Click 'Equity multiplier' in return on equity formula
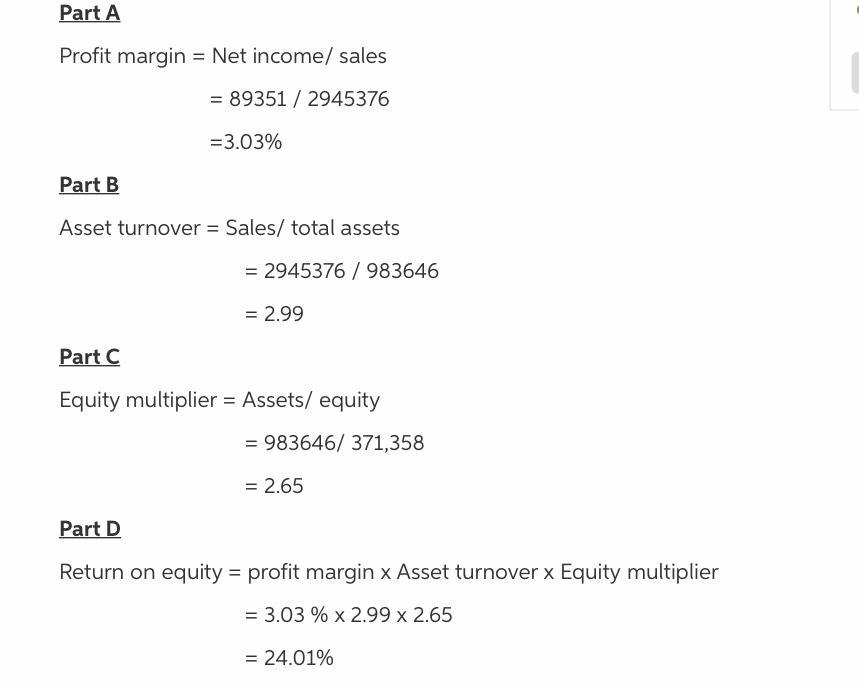Screen dimensions: 859x689 click(x=639, y=572)
